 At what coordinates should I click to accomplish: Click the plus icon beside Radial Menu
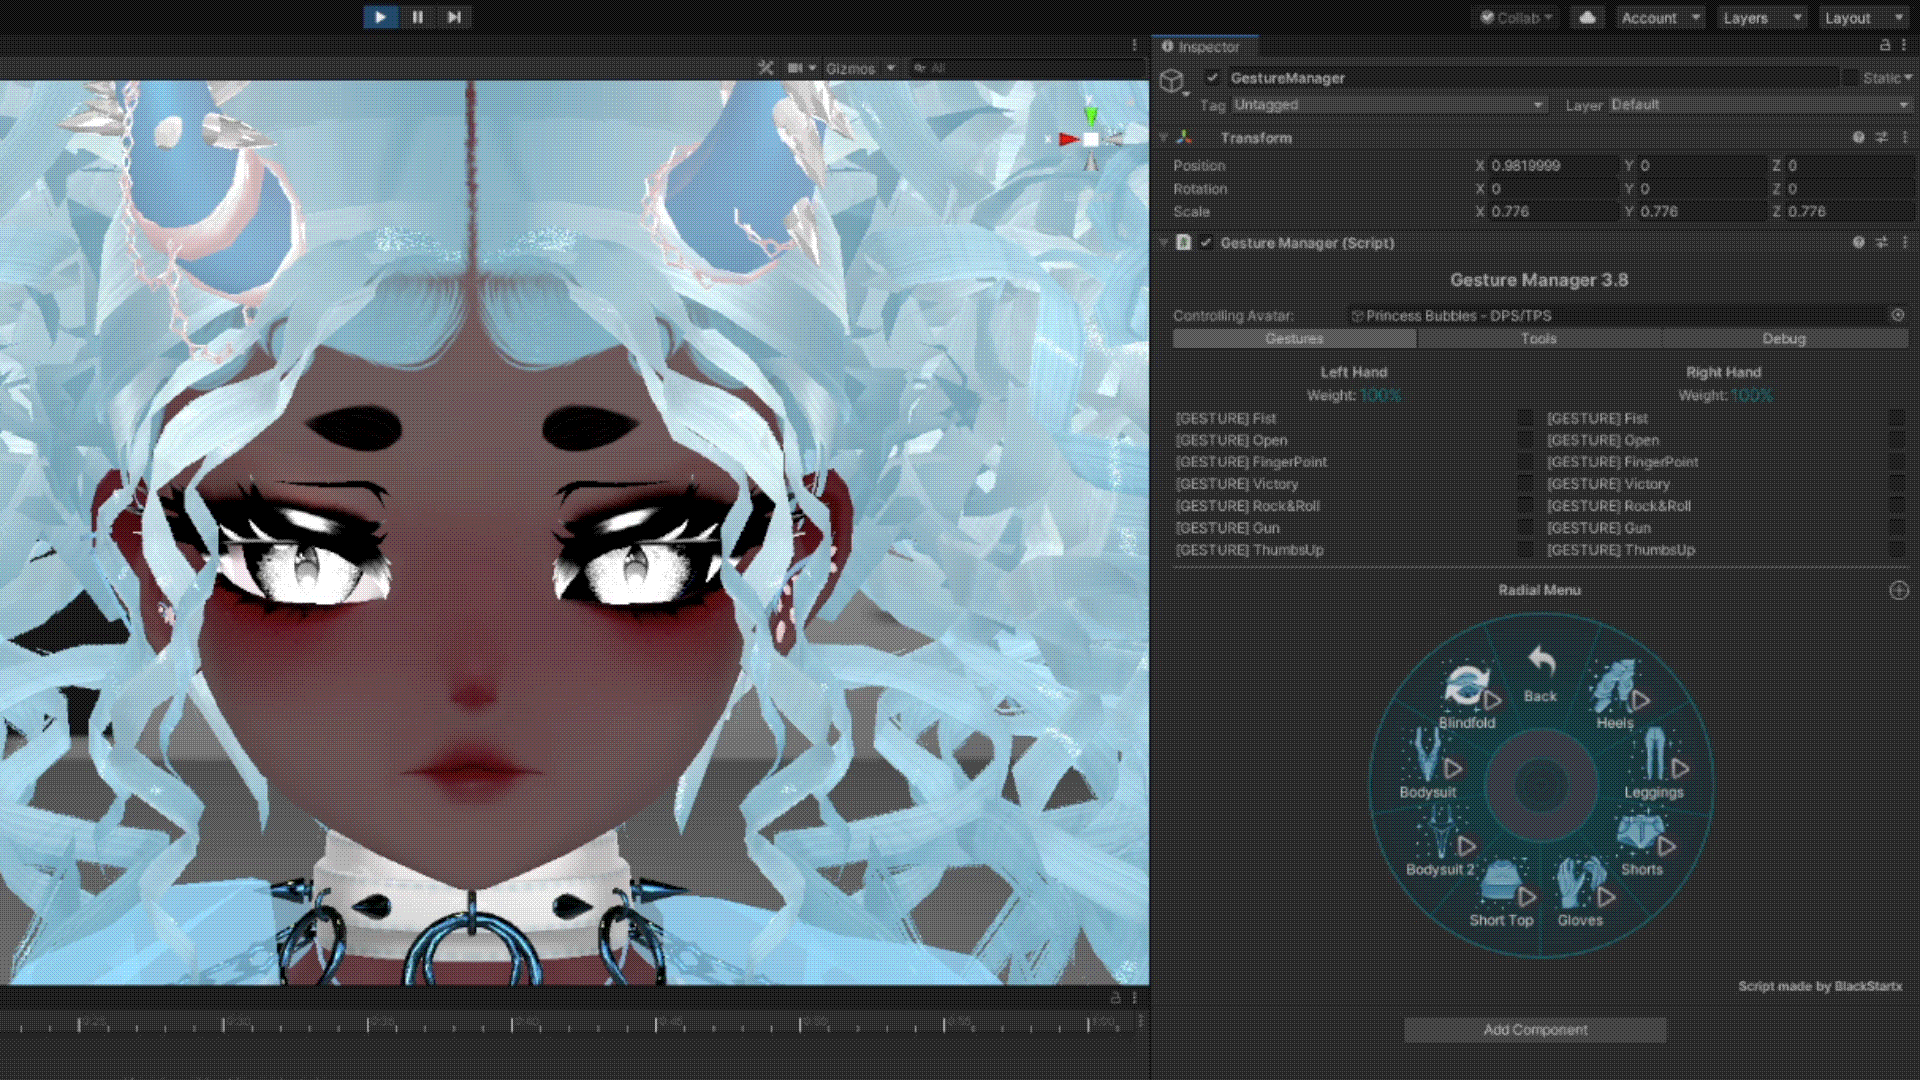coord(1899,590)
